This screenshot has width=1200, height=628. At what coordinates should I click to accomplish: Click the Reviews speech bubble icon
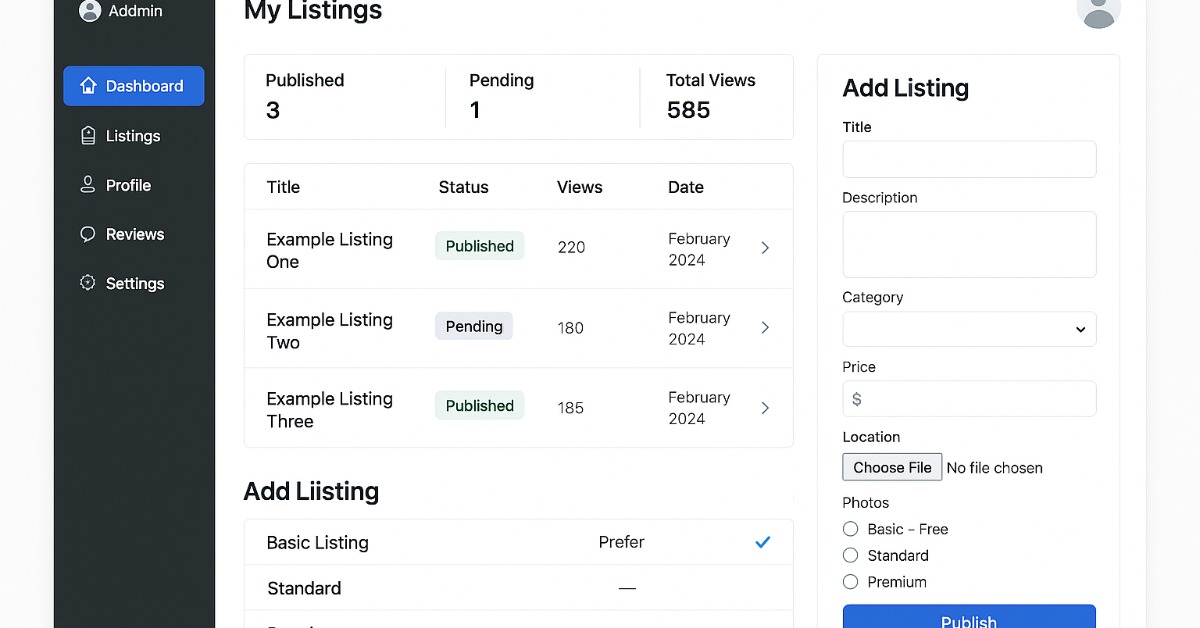[x=88, y=234]
